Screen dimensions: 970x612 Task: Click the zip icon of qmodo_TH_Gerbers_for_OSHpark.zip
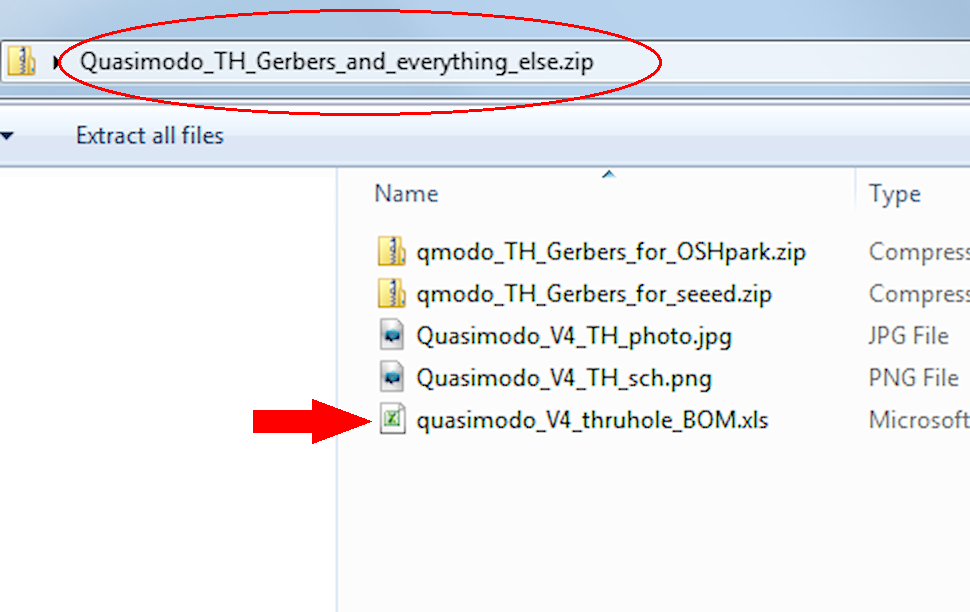(392, 251)
